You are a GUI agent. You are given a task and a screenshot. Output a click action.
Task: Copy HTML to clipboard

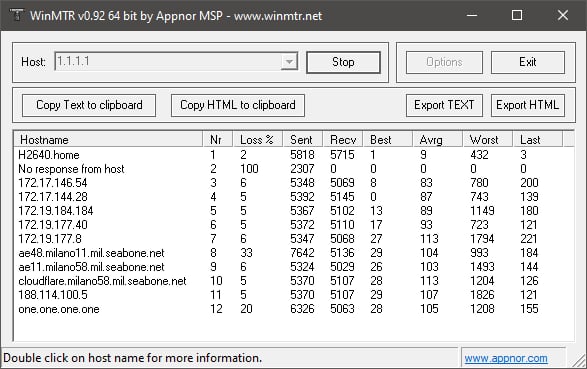pyautogui.click(x=238, y=105)
